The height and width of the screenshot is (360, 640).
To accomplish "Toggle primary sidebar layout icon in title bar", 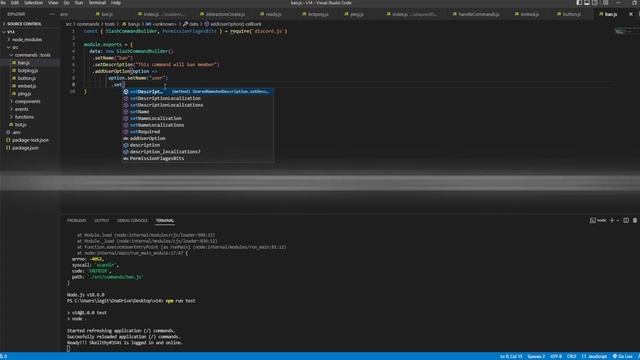I will 579,3.
